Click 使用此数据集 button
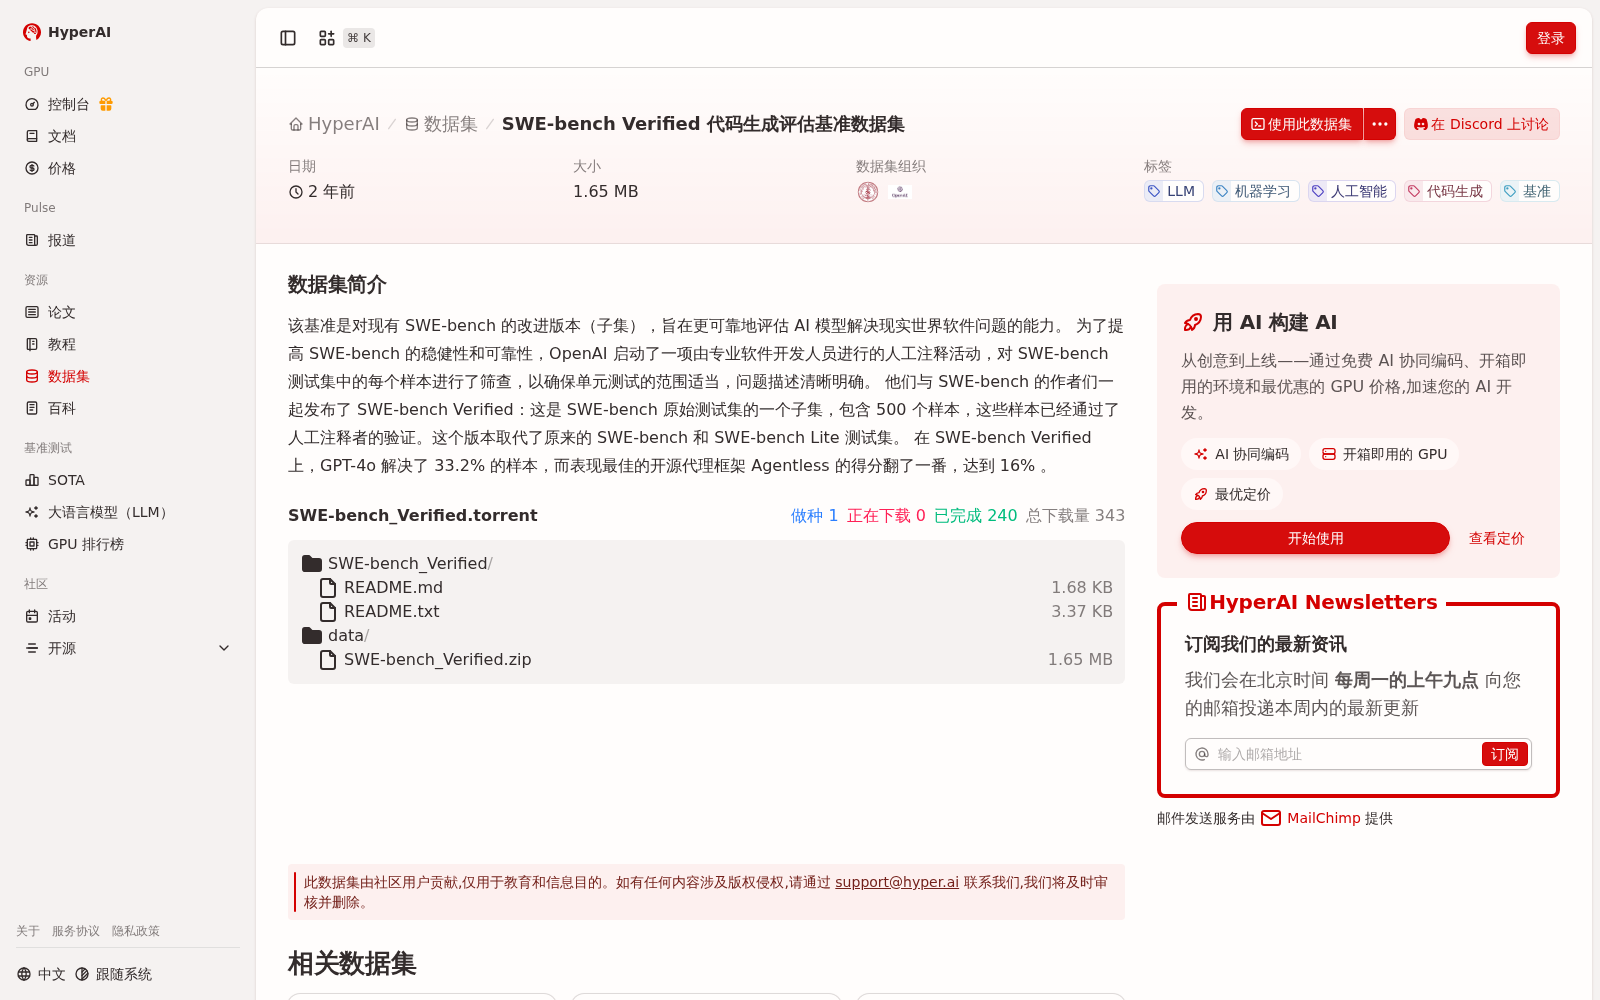The height and width of the screenshot is (1000, 1600). [1302, 124]
